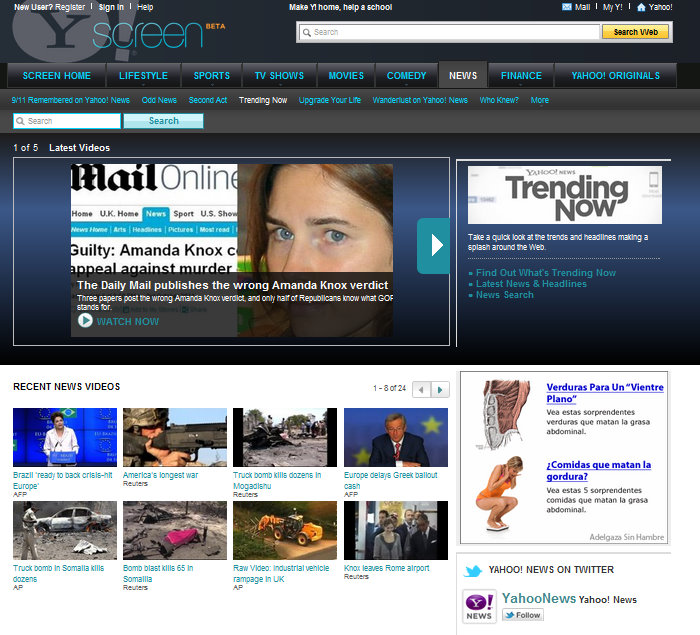Open Mail via the envelope icon
Viewport: 700px width, 635px height.
pyautogui.click(x=567, y=7)
